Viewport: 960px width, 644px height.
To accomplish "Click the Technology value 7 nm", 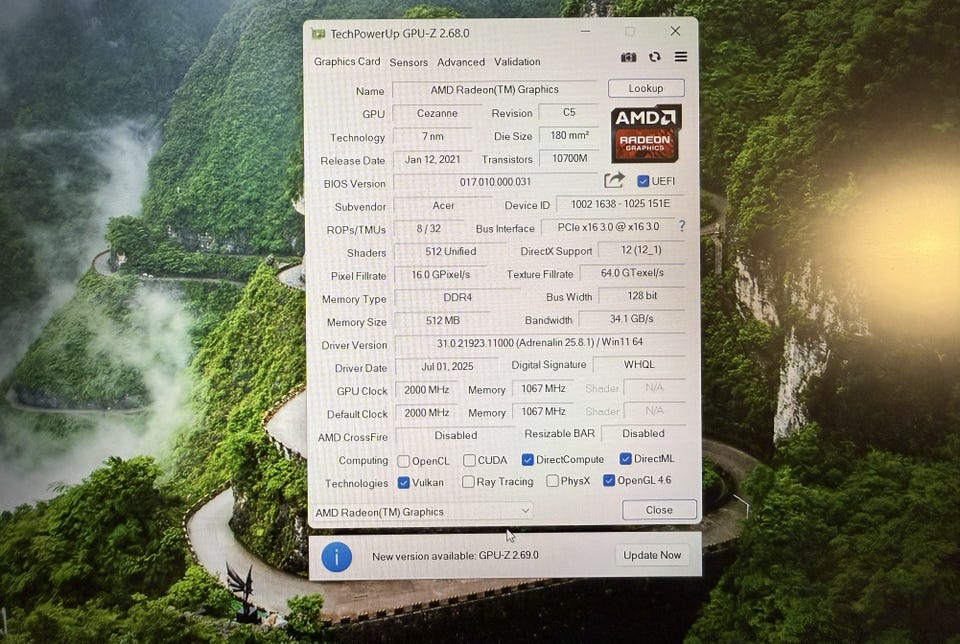I will 432,136.
